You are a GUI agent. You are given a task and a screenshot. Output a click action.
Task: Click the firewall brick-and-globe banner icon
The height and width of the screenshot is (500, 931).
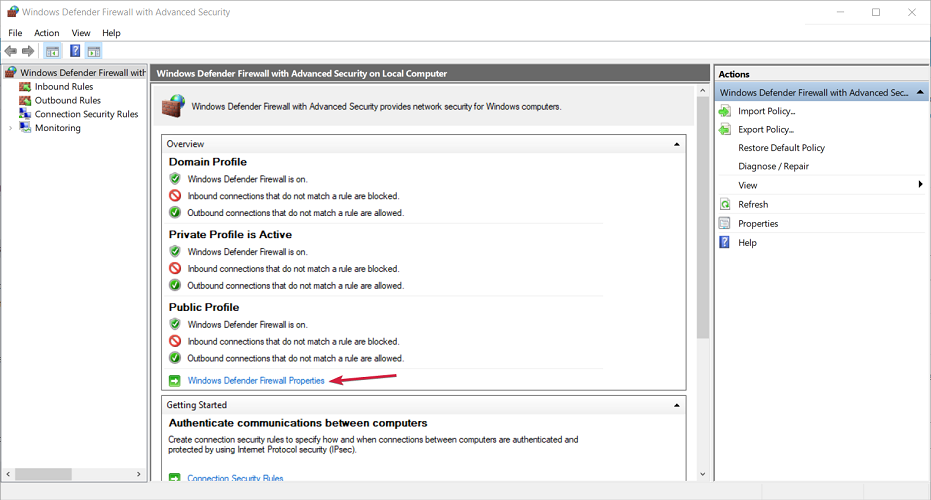click(x=173, y=106)
